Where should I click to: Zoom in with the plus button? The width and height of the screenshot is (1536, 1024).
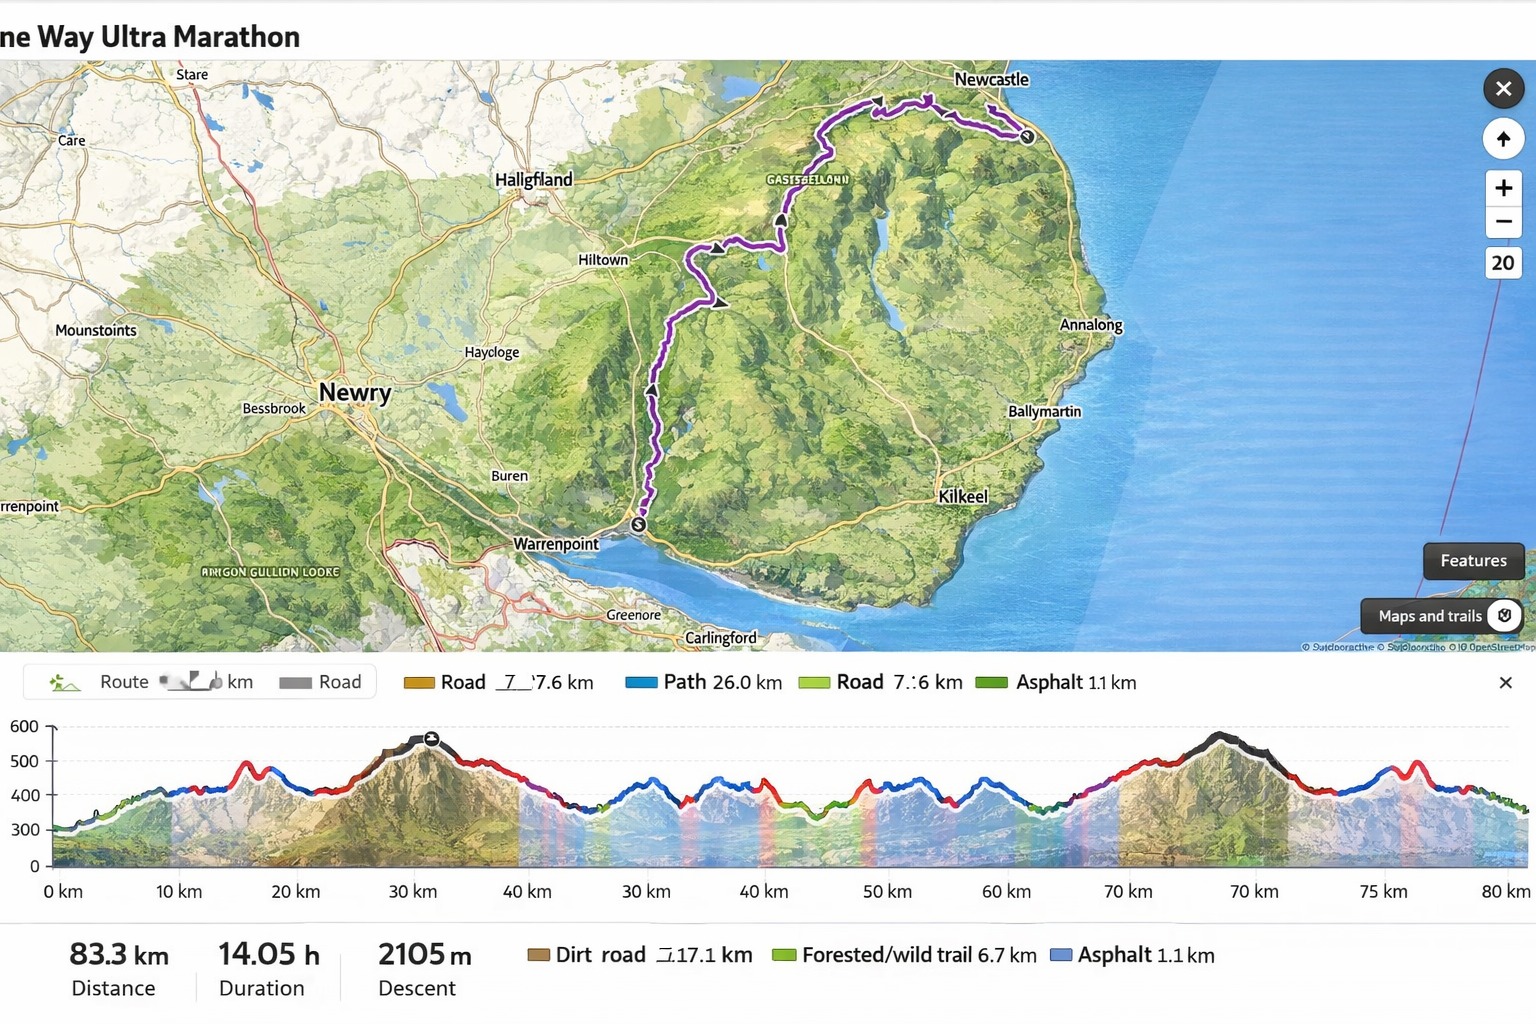(1503, 188)
